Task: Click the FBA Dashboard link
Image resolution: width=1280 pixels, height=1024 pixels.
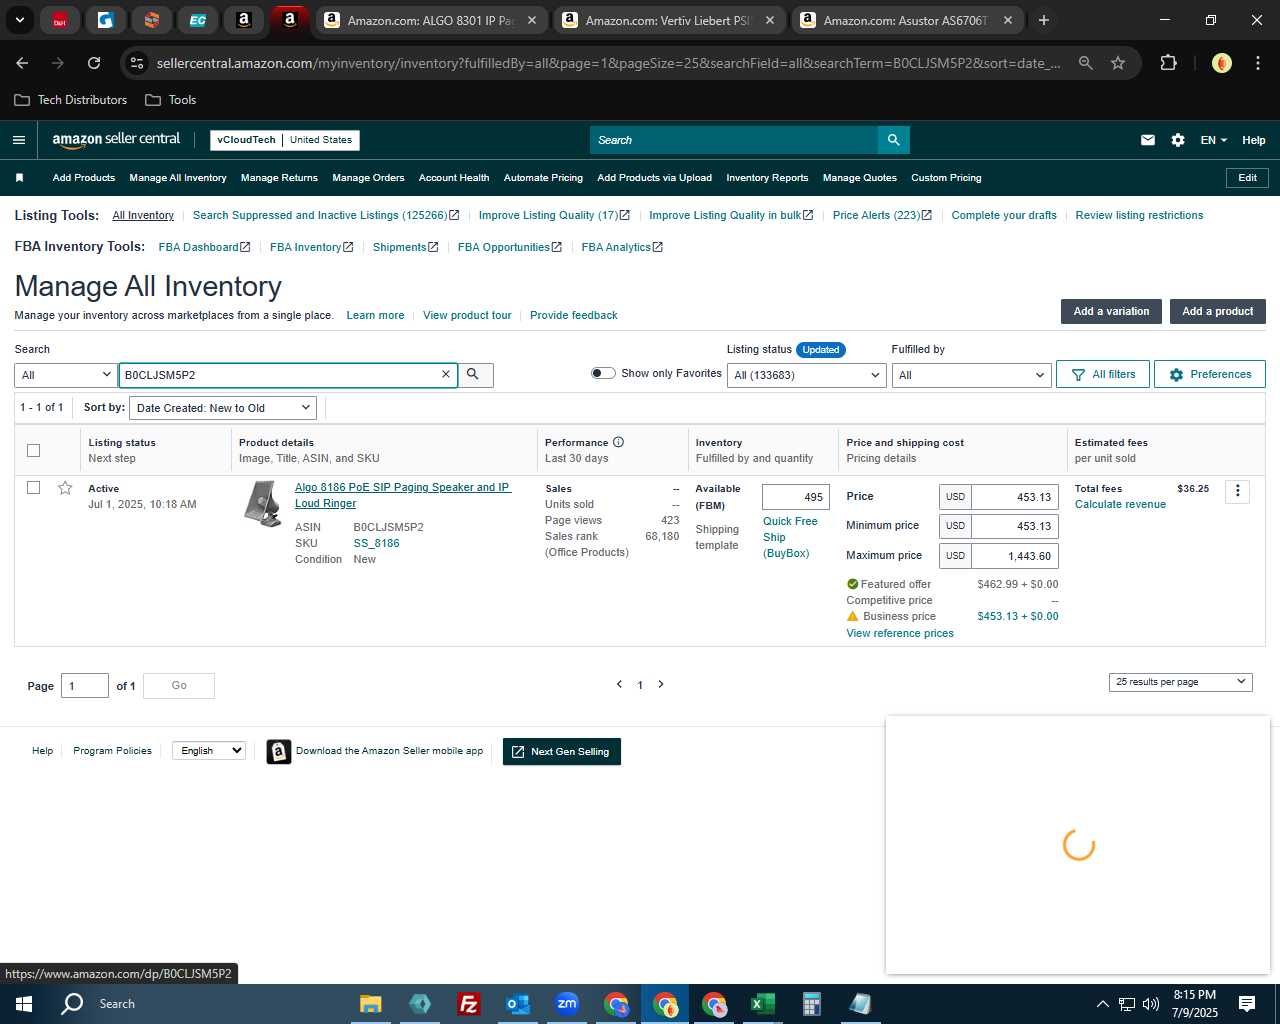Action: 204,247
